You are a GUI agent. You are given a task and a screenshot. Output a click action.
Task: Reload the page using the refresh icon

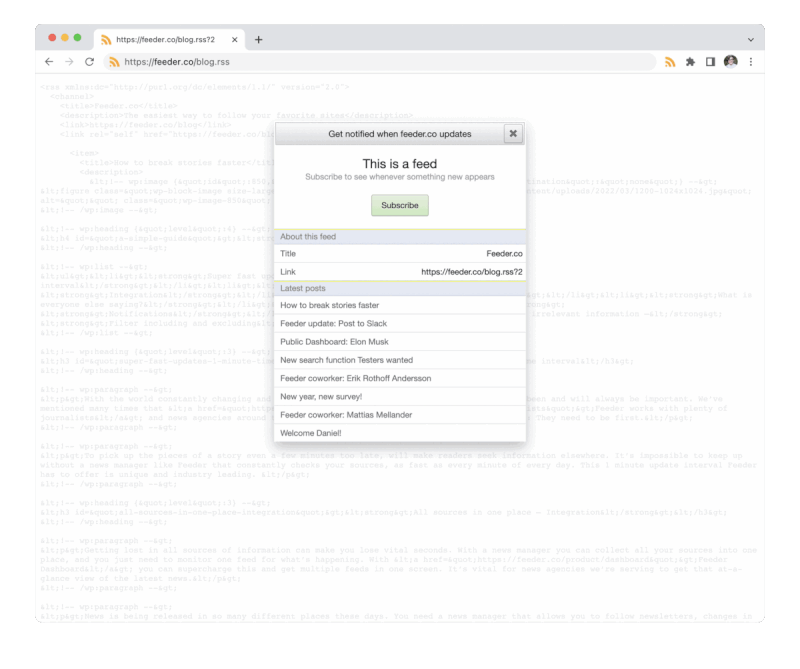(x=89, y=61)
